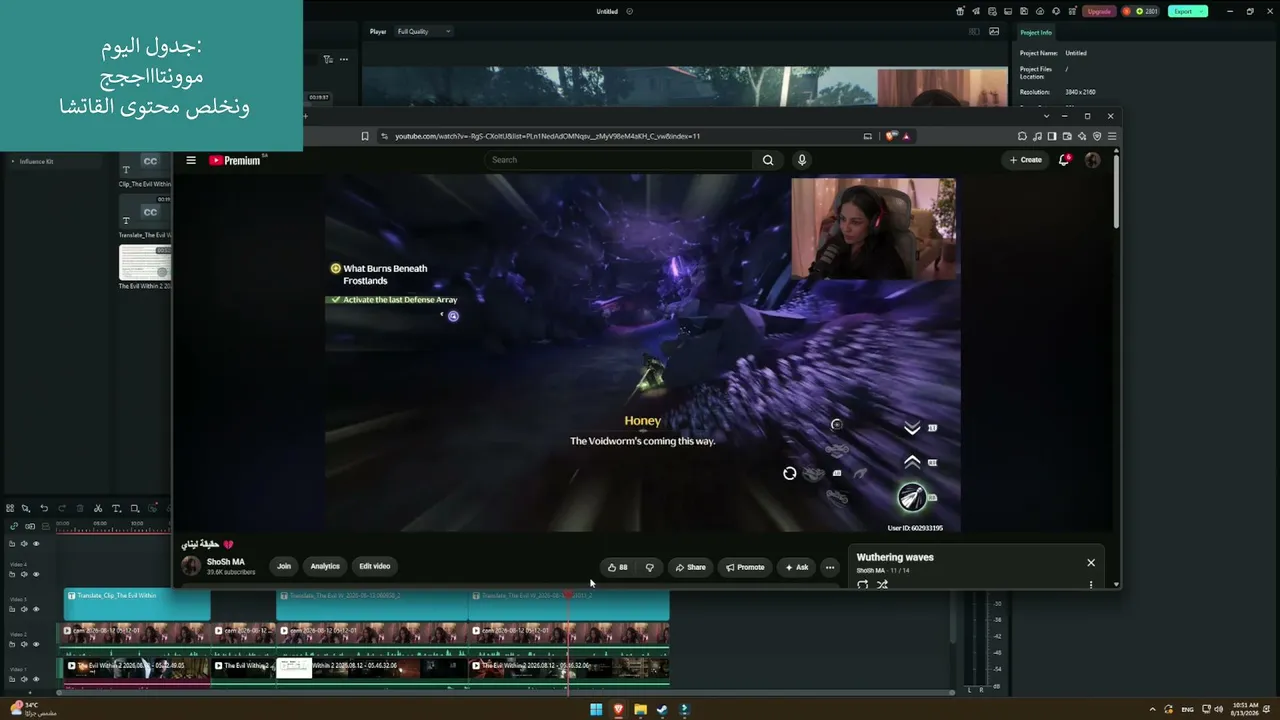This screenshot has height=720, width=1280.
Task: Toggle timeline link icon above the tracks
Action: [14, 525]
